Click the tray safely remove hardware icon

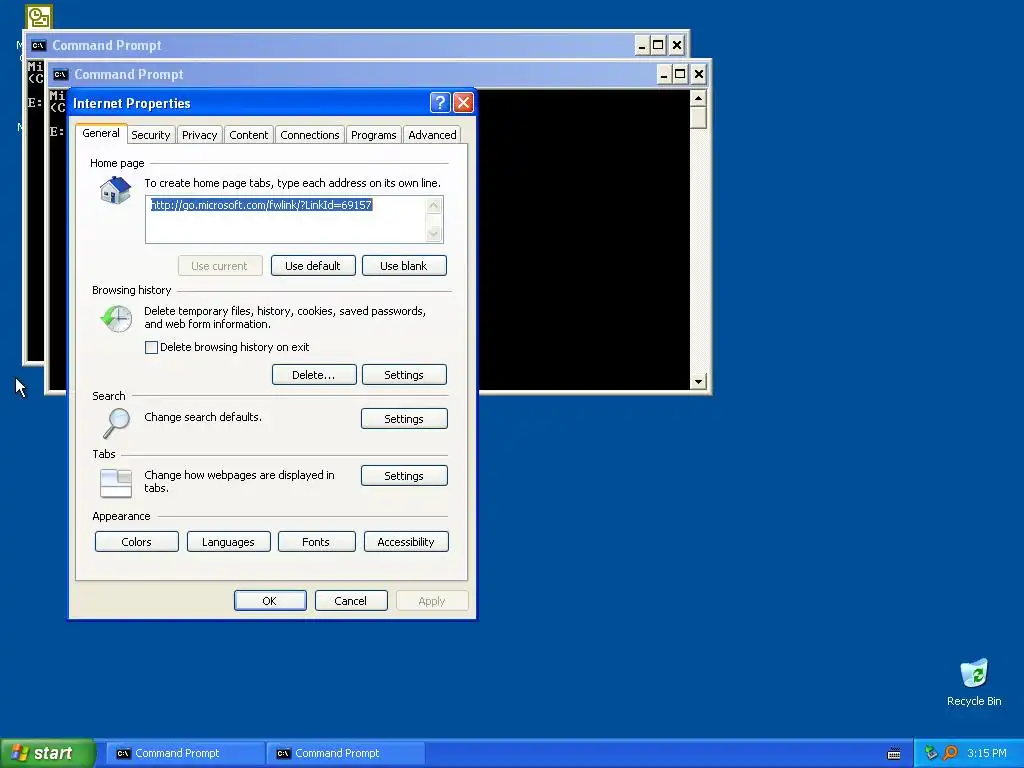[x=931, y=753]
